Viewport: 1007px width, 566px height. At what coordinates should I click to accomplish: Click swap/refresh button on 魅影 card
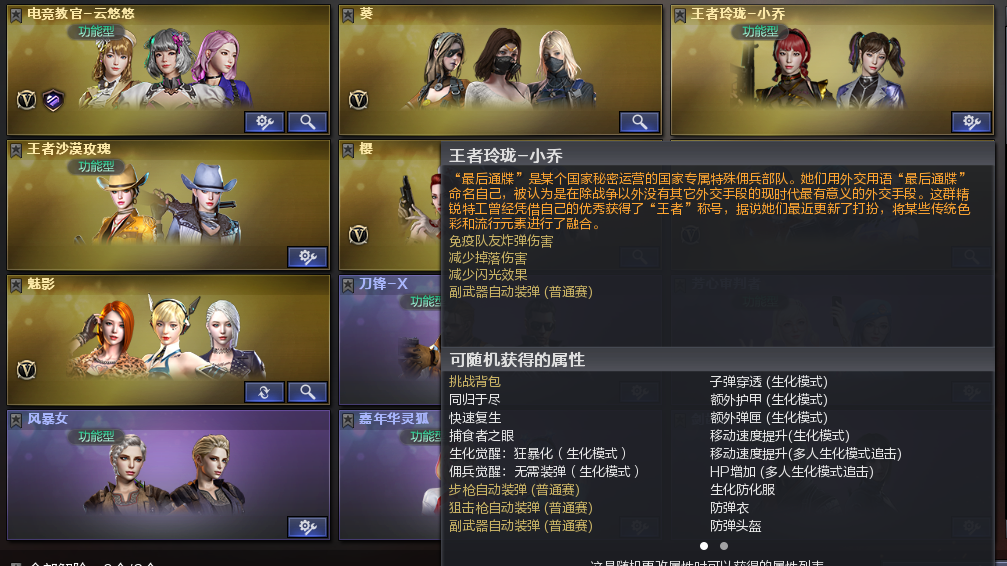click(x=264, y=391)
